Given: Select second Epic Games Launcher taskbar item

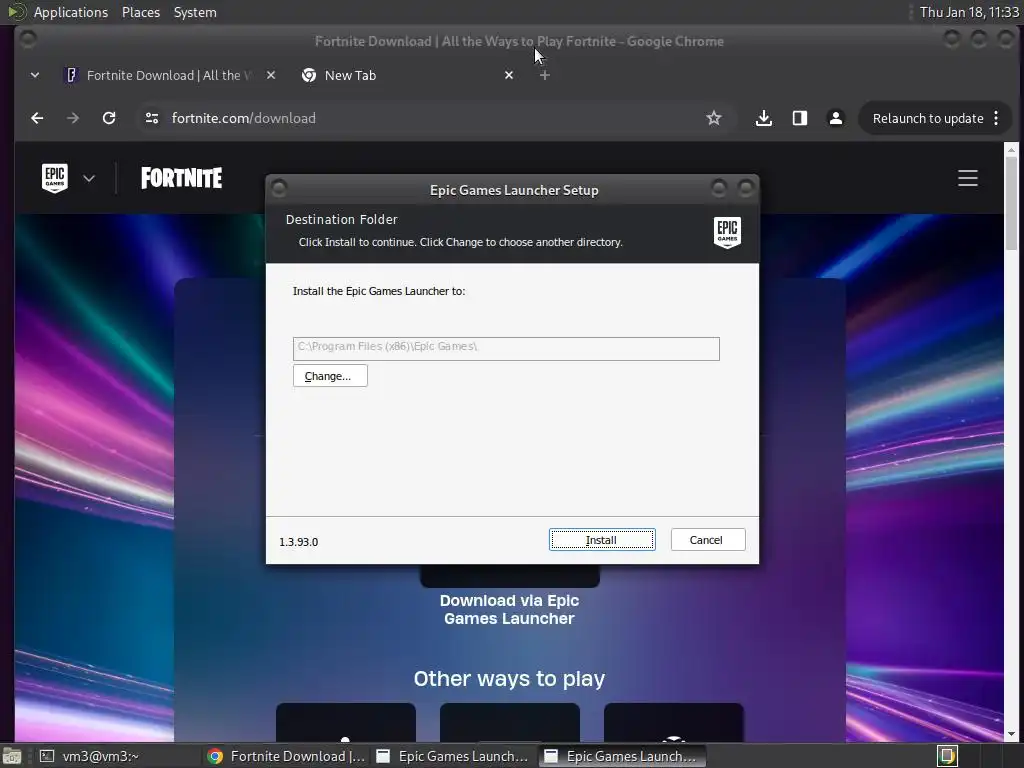Looking at the screenshot, I should pos(622,756).
